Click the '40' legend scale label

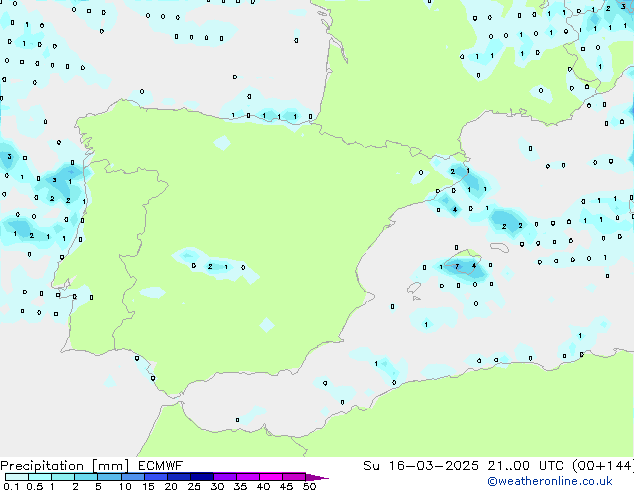(263, 486)
